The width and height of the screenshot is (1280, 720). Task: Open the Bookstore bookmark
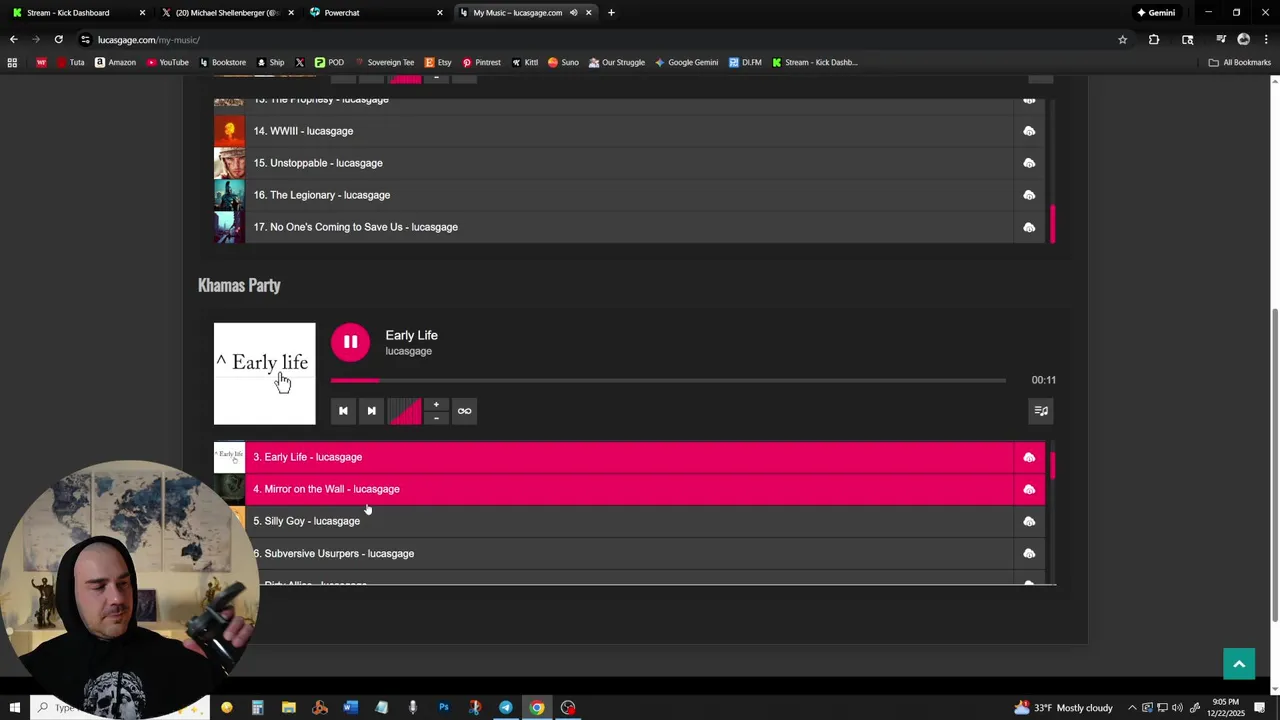tap(222, 62)
